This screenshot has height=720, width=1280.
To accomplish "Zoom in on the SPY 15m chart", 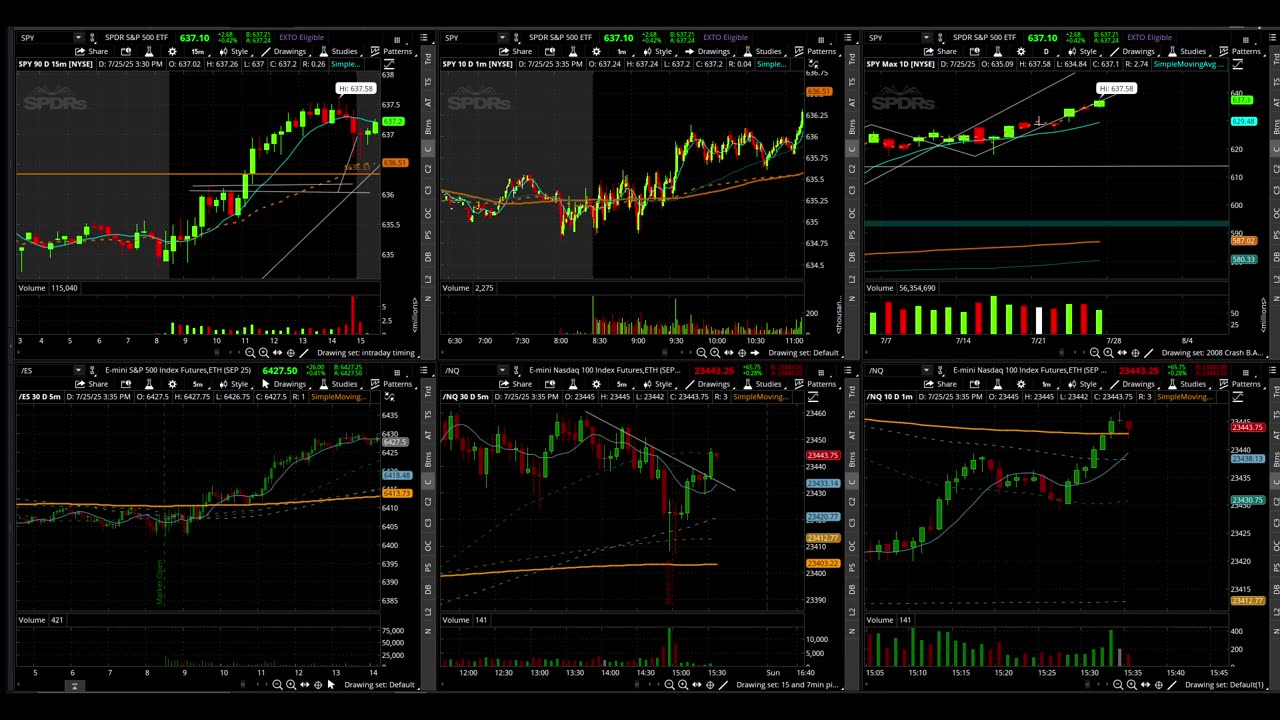I will click(264, 353).
